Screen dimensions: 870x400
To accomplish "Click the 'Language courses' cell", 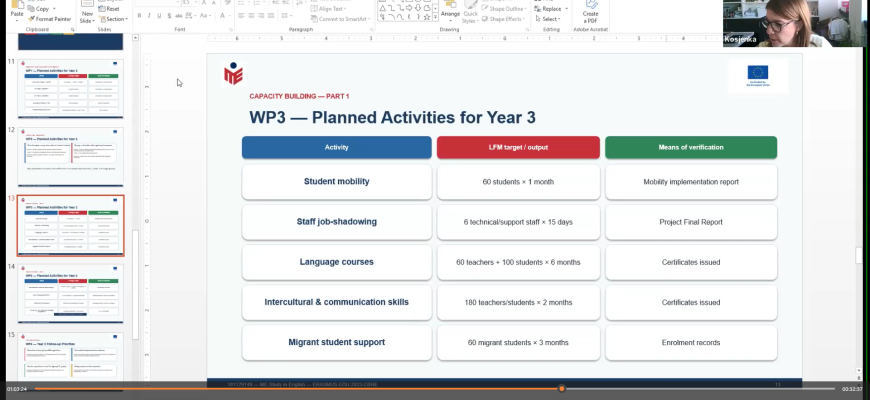I will click(x=337, y=262).
